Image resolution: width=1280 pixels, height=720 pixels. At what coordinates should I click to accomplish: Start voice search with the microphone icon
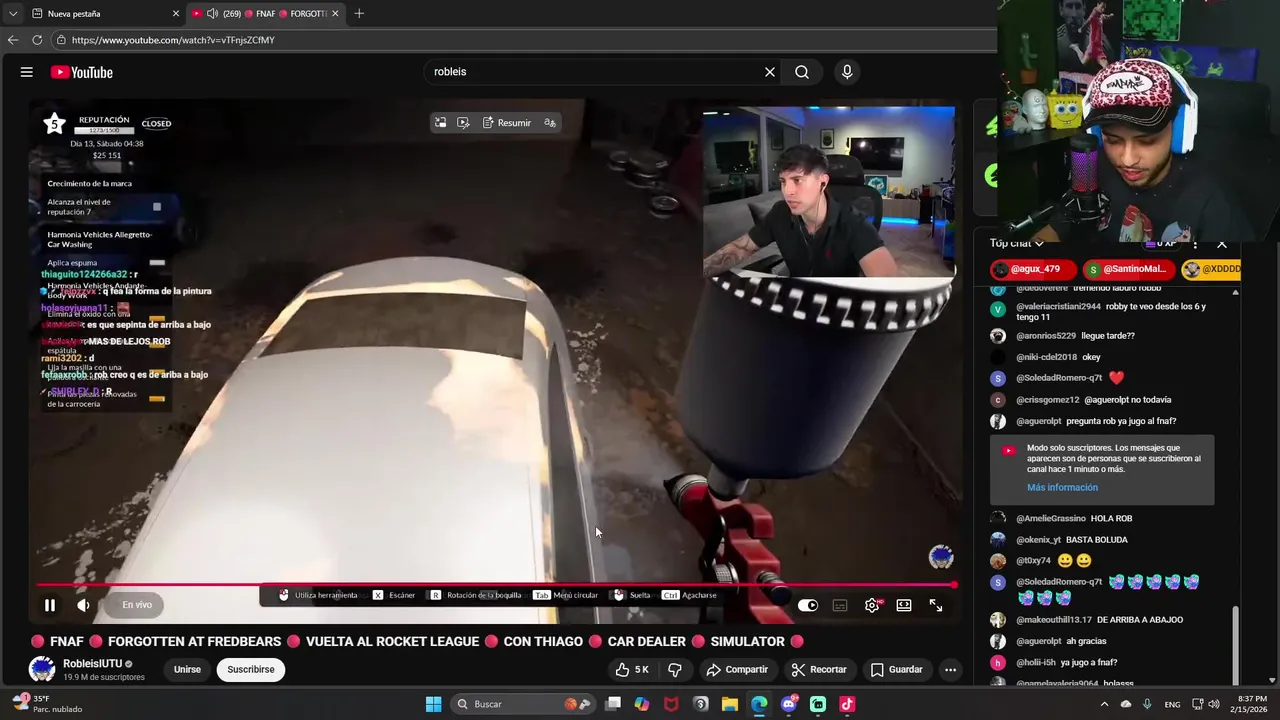[x=847, y=72]
